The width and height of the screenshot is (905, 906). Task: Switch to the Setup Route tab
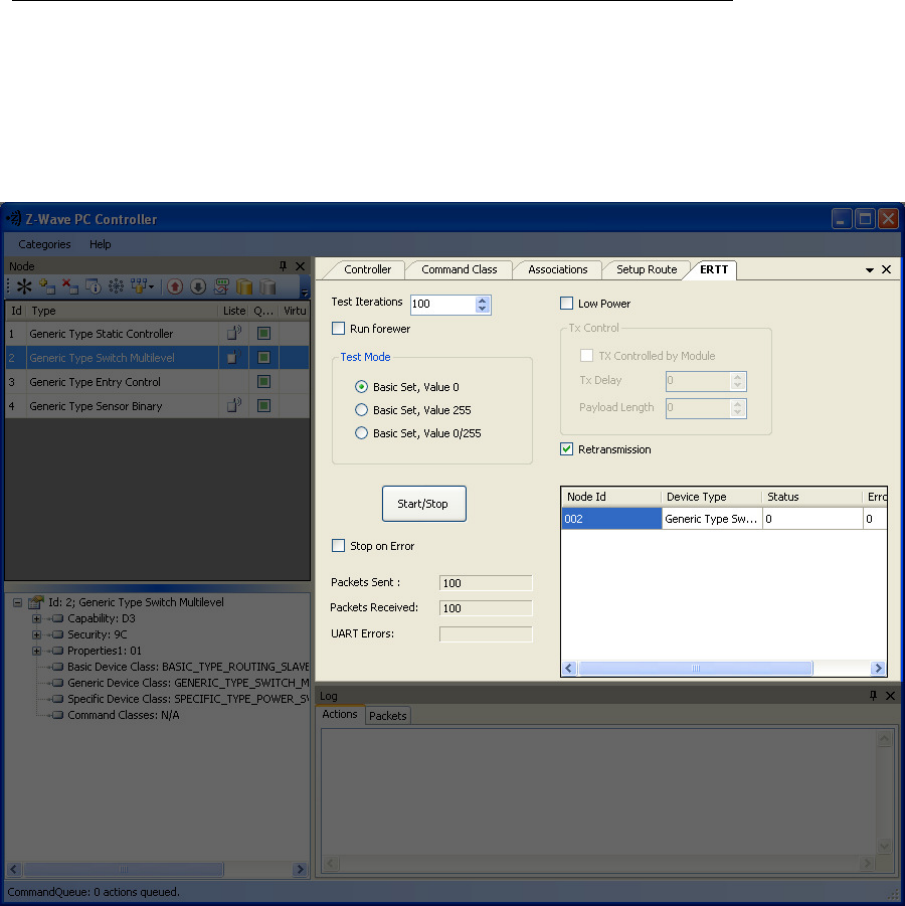click(x=646, y=269)
